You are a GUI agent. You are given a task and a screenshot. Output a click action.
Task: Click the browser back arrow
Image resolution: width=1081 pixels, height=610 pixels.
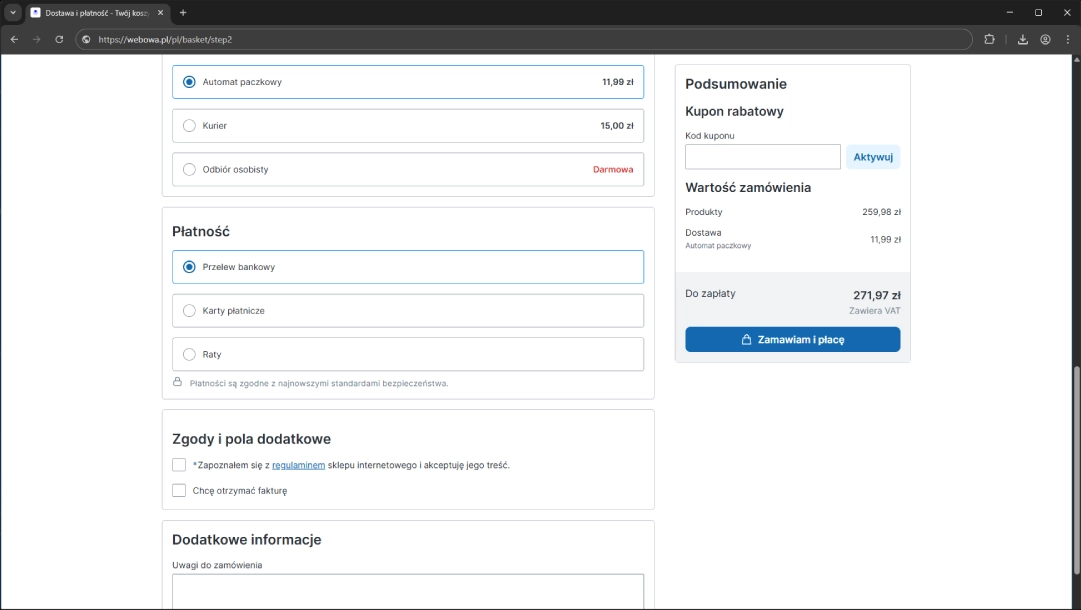click(14, 39)
